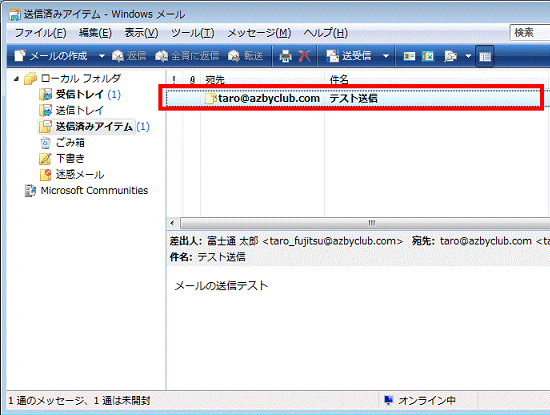The width and height of the screenshot is (550, 415).
Task: Click the Send/Receive (送受信) button
Action: 349,56
